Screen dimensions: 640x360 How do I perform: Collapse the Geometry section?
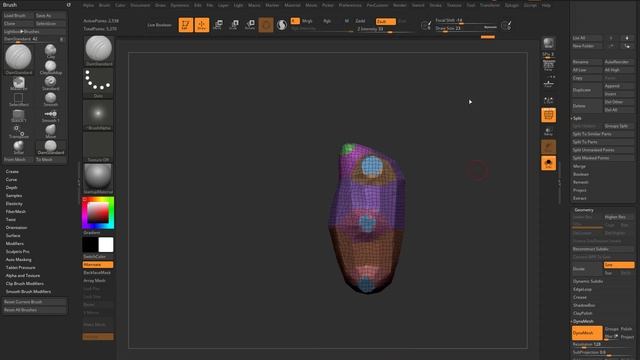584,210
